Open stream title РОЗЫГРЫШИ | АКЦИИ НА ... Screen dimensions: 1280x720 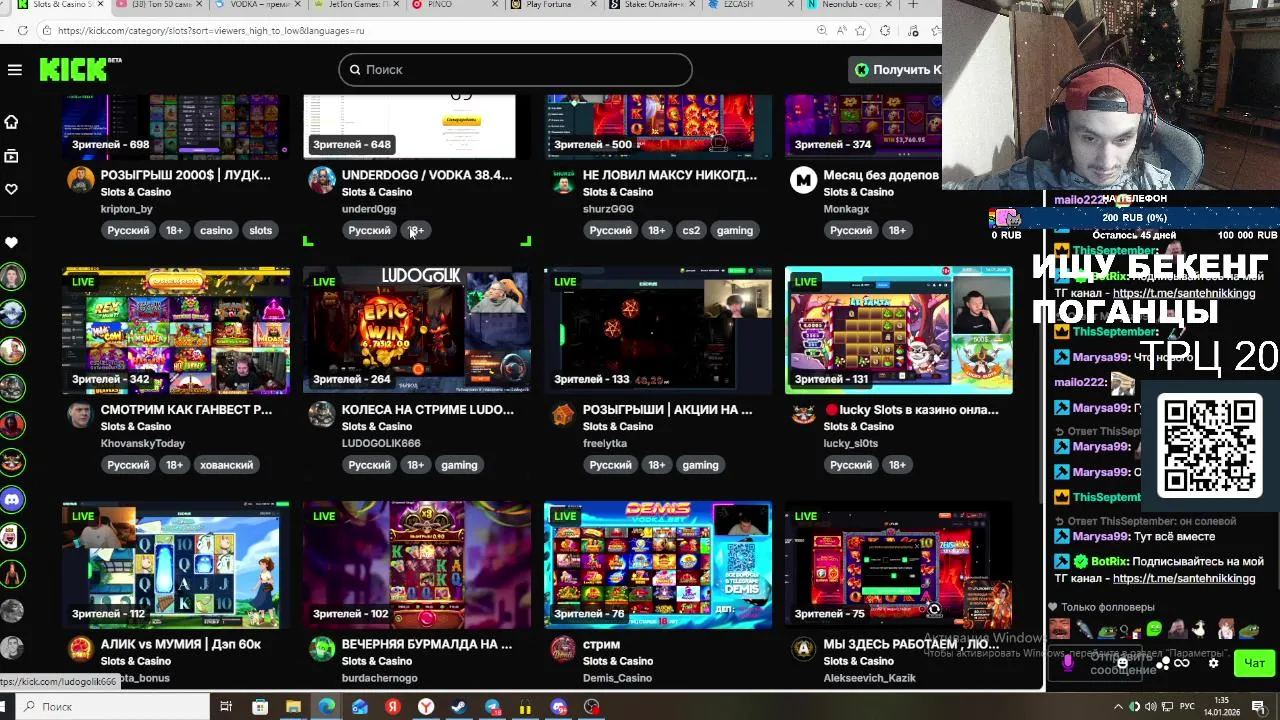(668, 410)
